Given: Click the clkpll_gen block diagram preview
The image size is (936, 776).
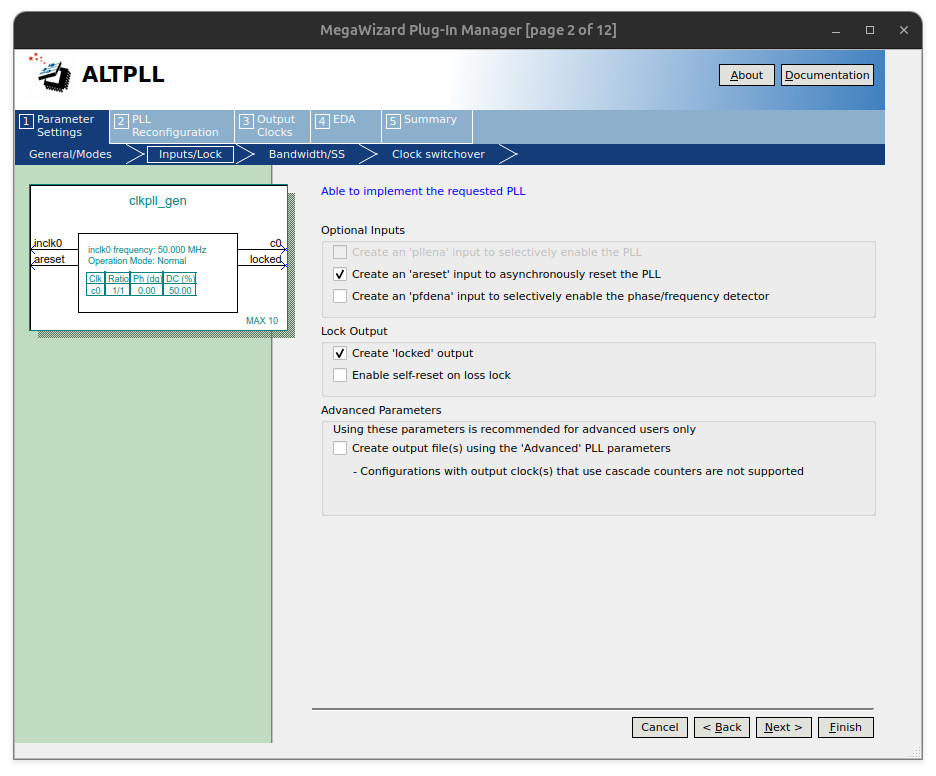Looking at the screenshot, I should (158, 257).
